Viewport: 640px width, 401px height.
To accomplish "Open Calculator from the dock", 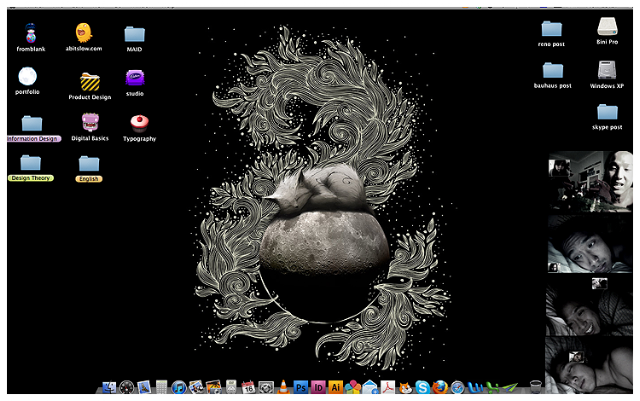I will [x=162, y=387].
